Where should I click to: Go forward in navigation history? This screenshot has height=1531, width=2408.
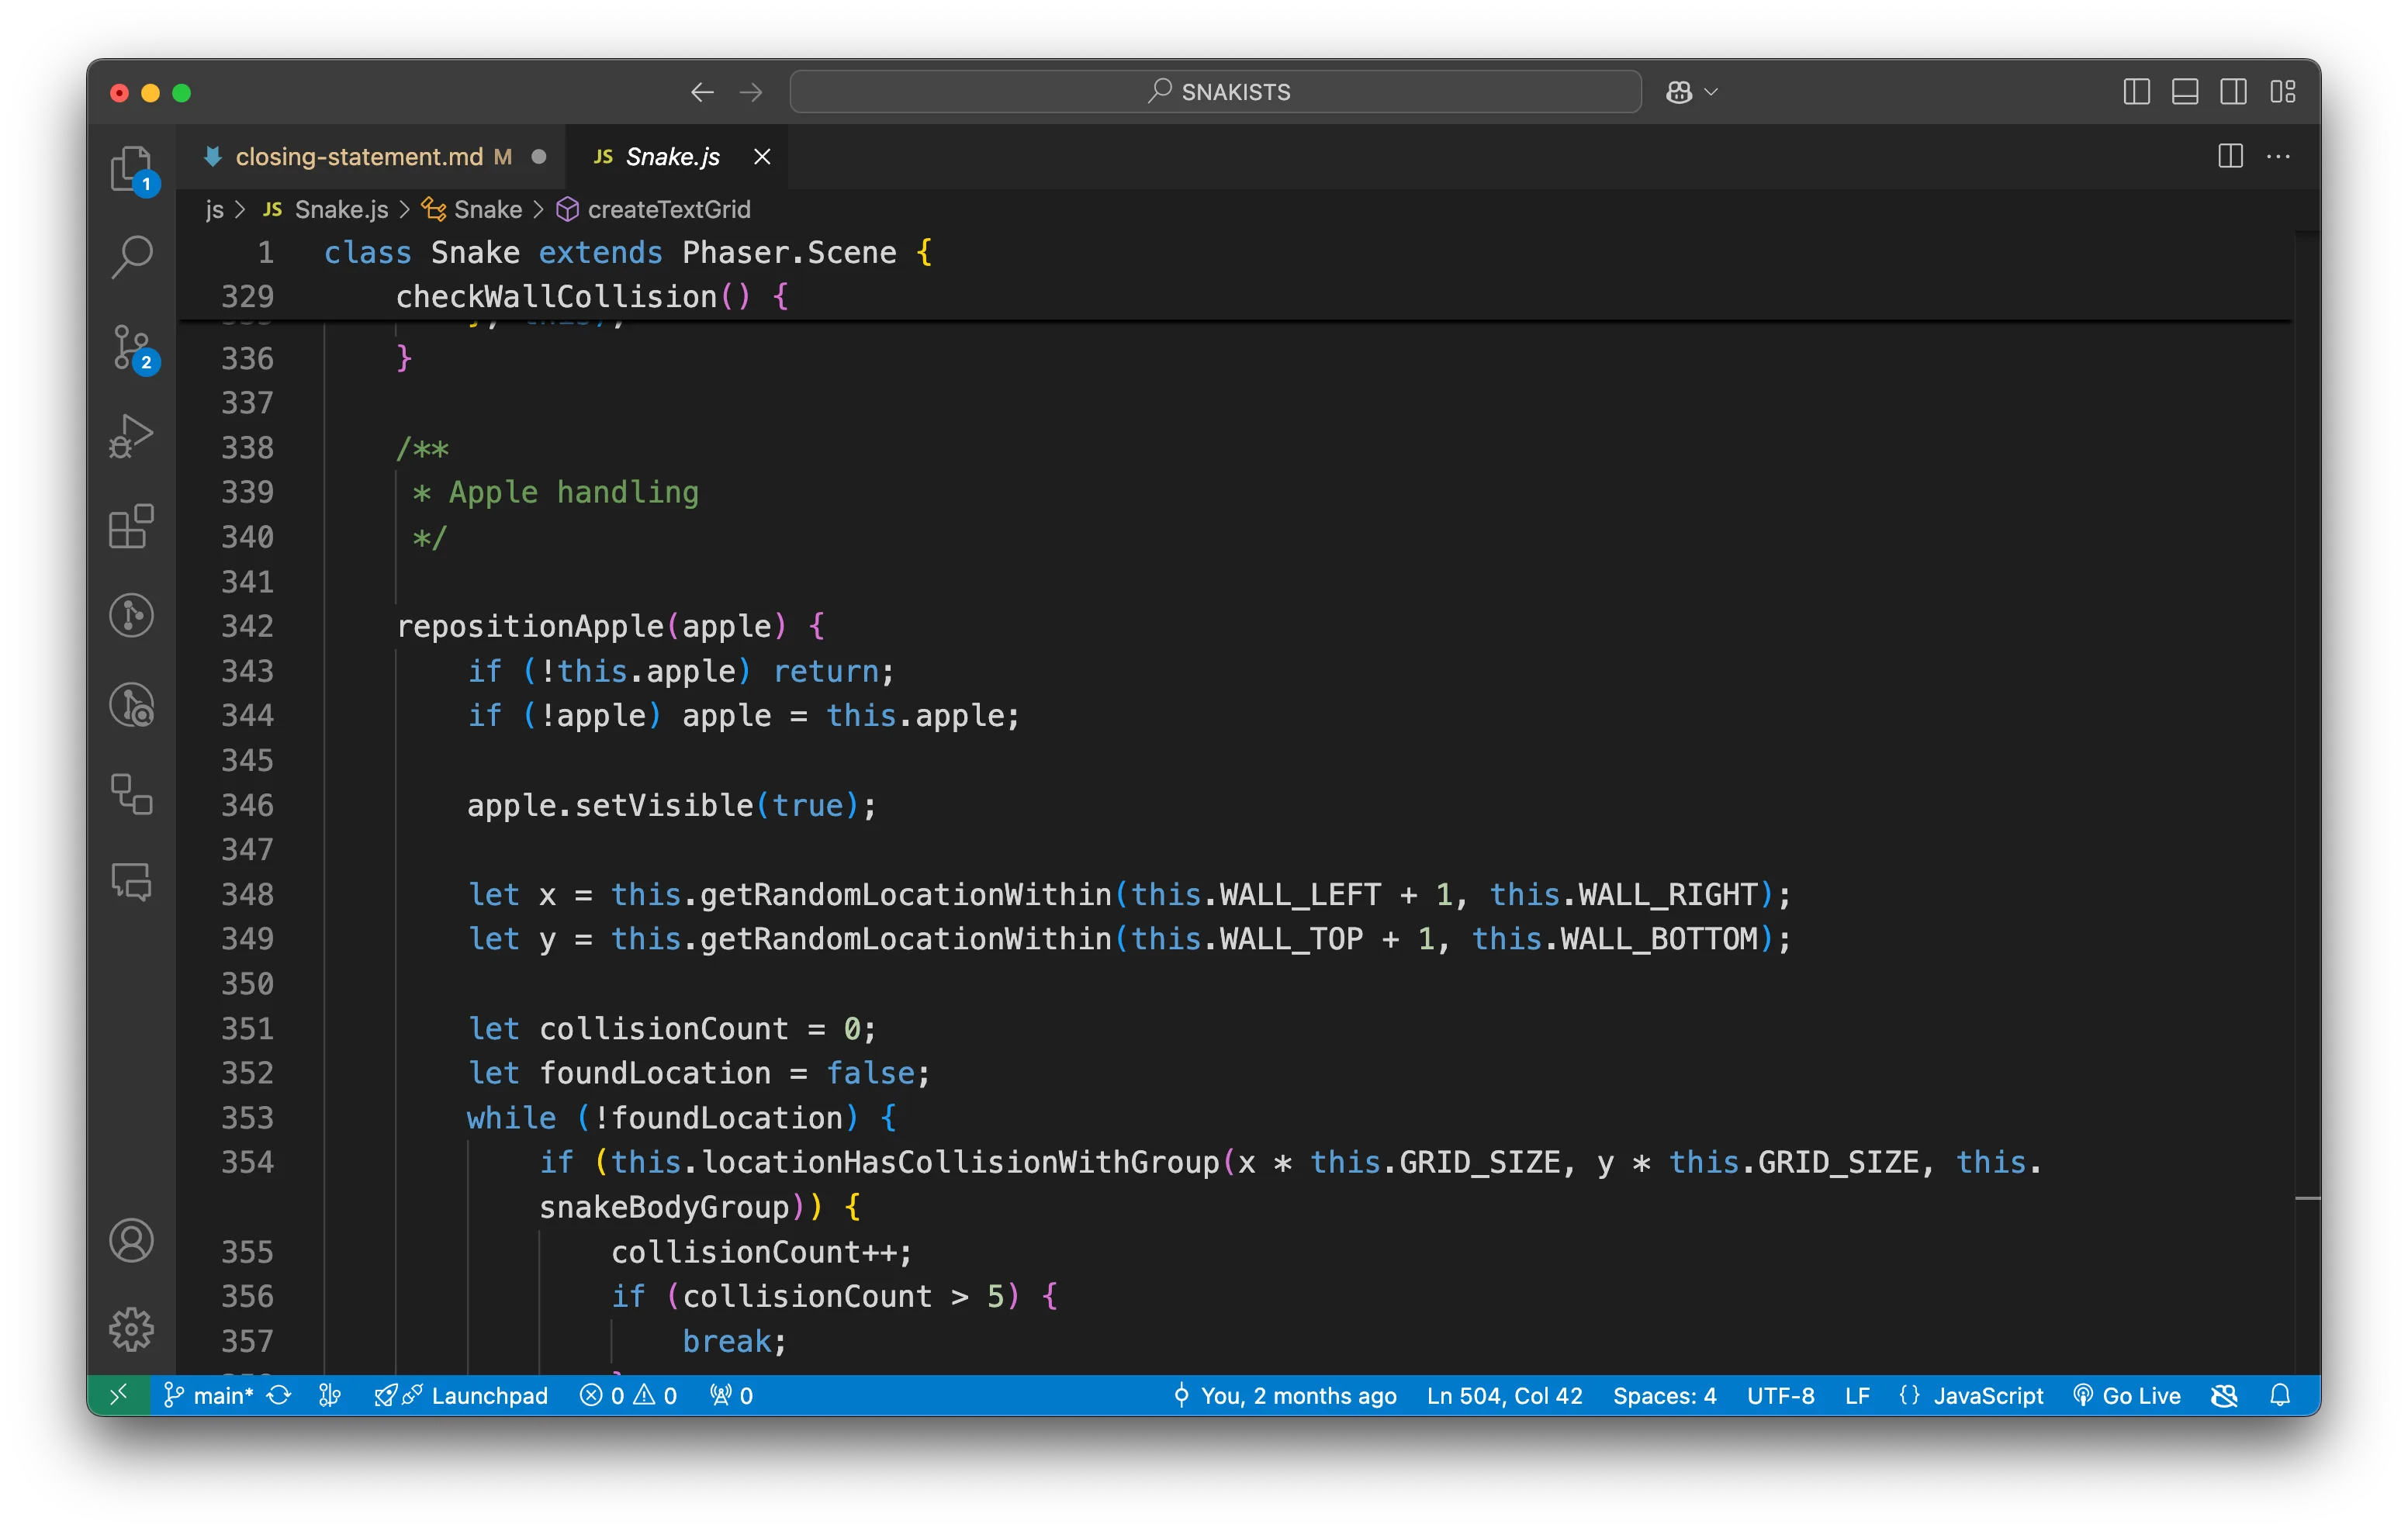[x=751, y=92]
